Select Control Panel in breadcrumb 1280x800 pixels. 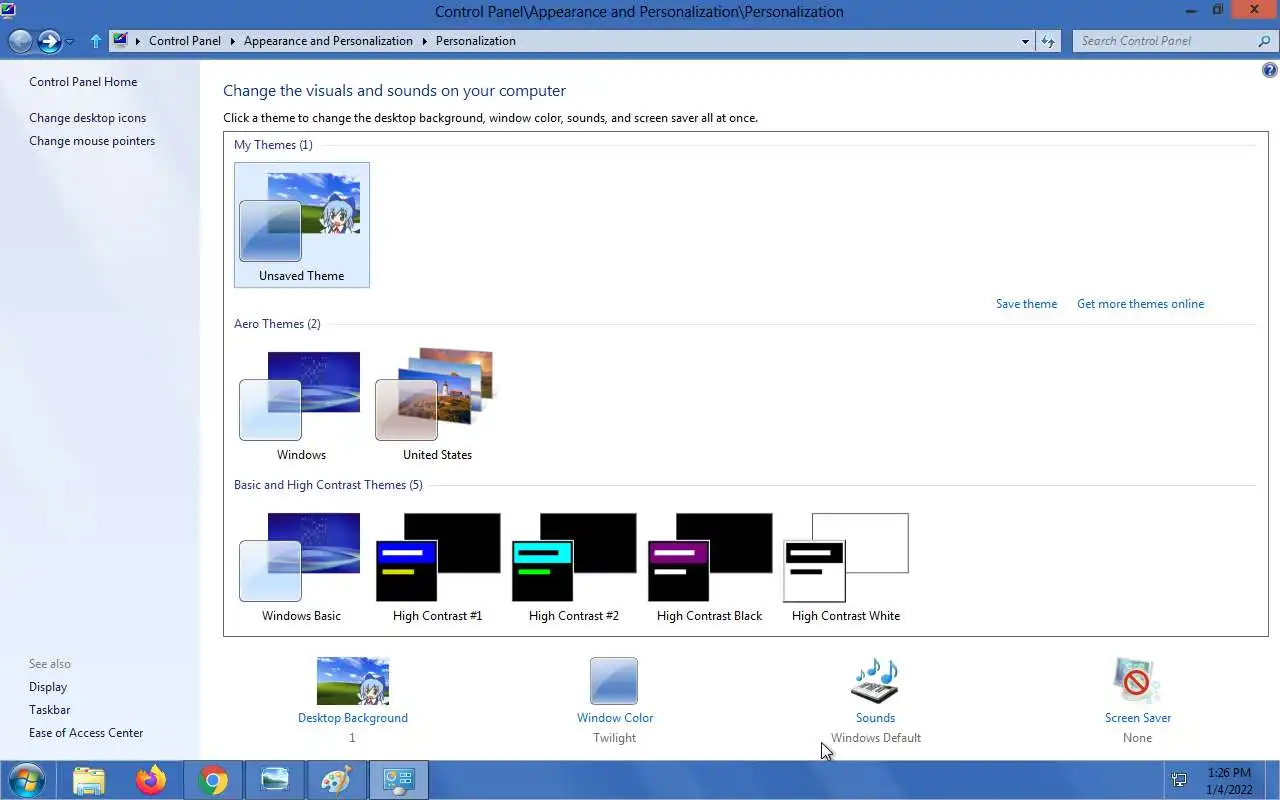tap(185, 41)
